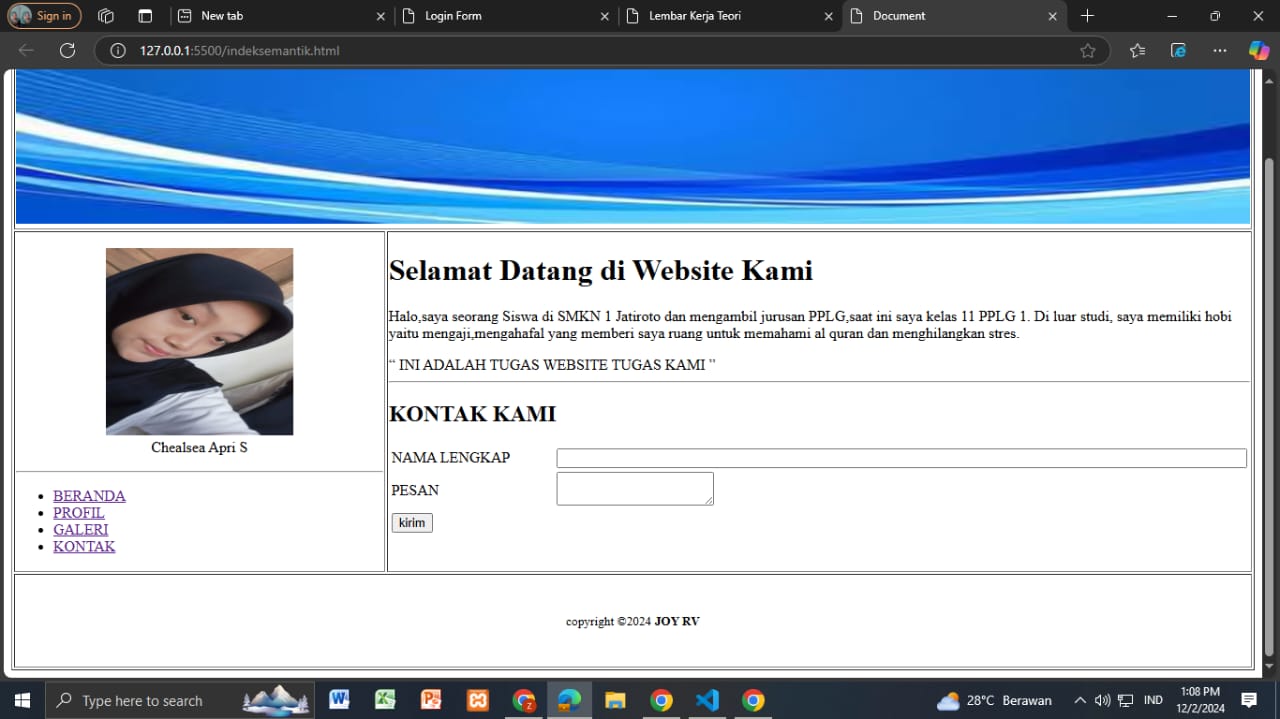Click the Chealsea Apri S profile photo
1280x719 pixels.
[x=199, y=341]
